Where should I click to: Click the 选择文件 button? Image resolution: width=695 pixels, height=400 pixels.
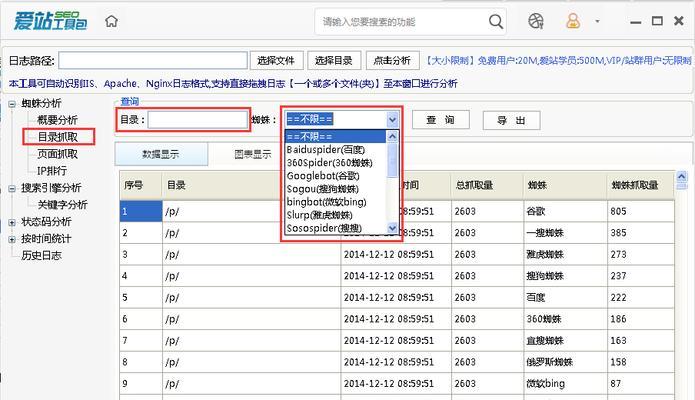pyautogui.click(x=276, y=60)
